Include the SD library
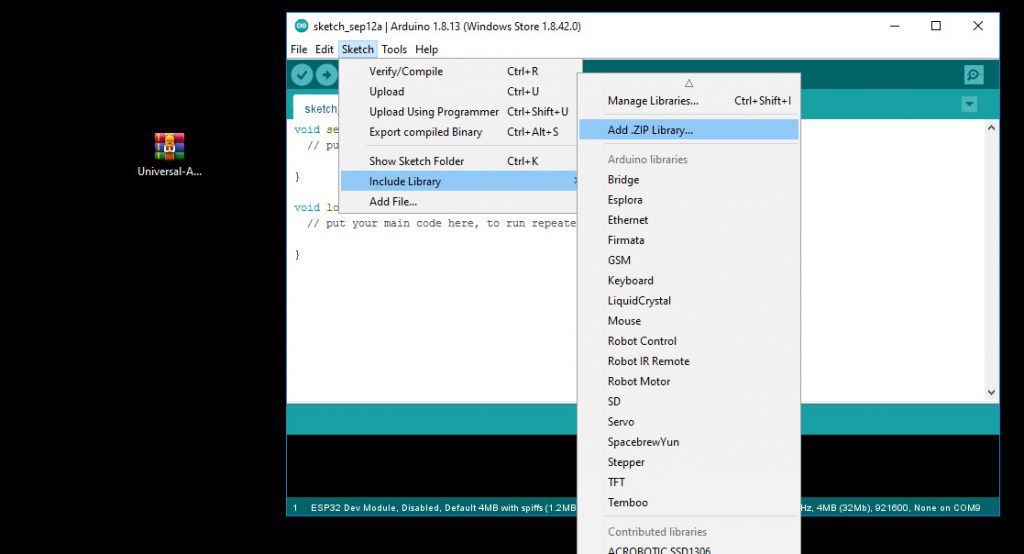Image resolution: width=1024 pixels, height=554 pixels. point(689,402)
